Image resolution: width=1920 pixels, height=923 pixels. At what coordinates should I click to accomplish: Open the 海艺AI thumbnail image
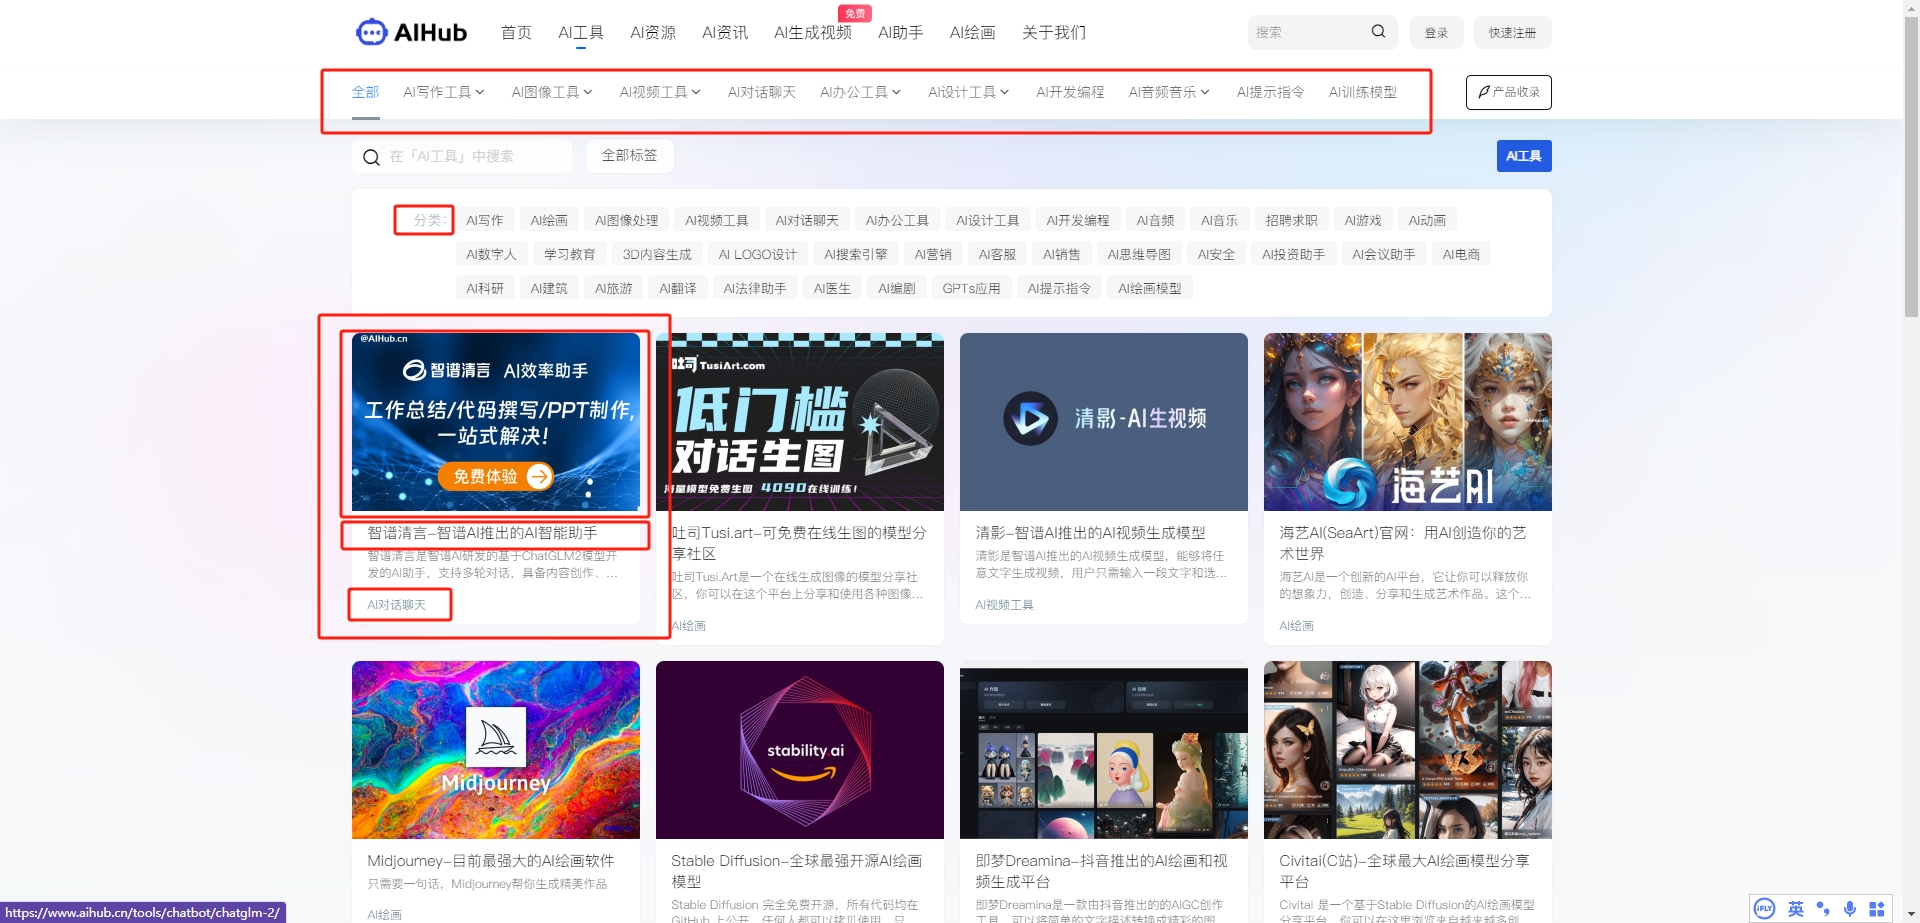tap(1408, 422)
